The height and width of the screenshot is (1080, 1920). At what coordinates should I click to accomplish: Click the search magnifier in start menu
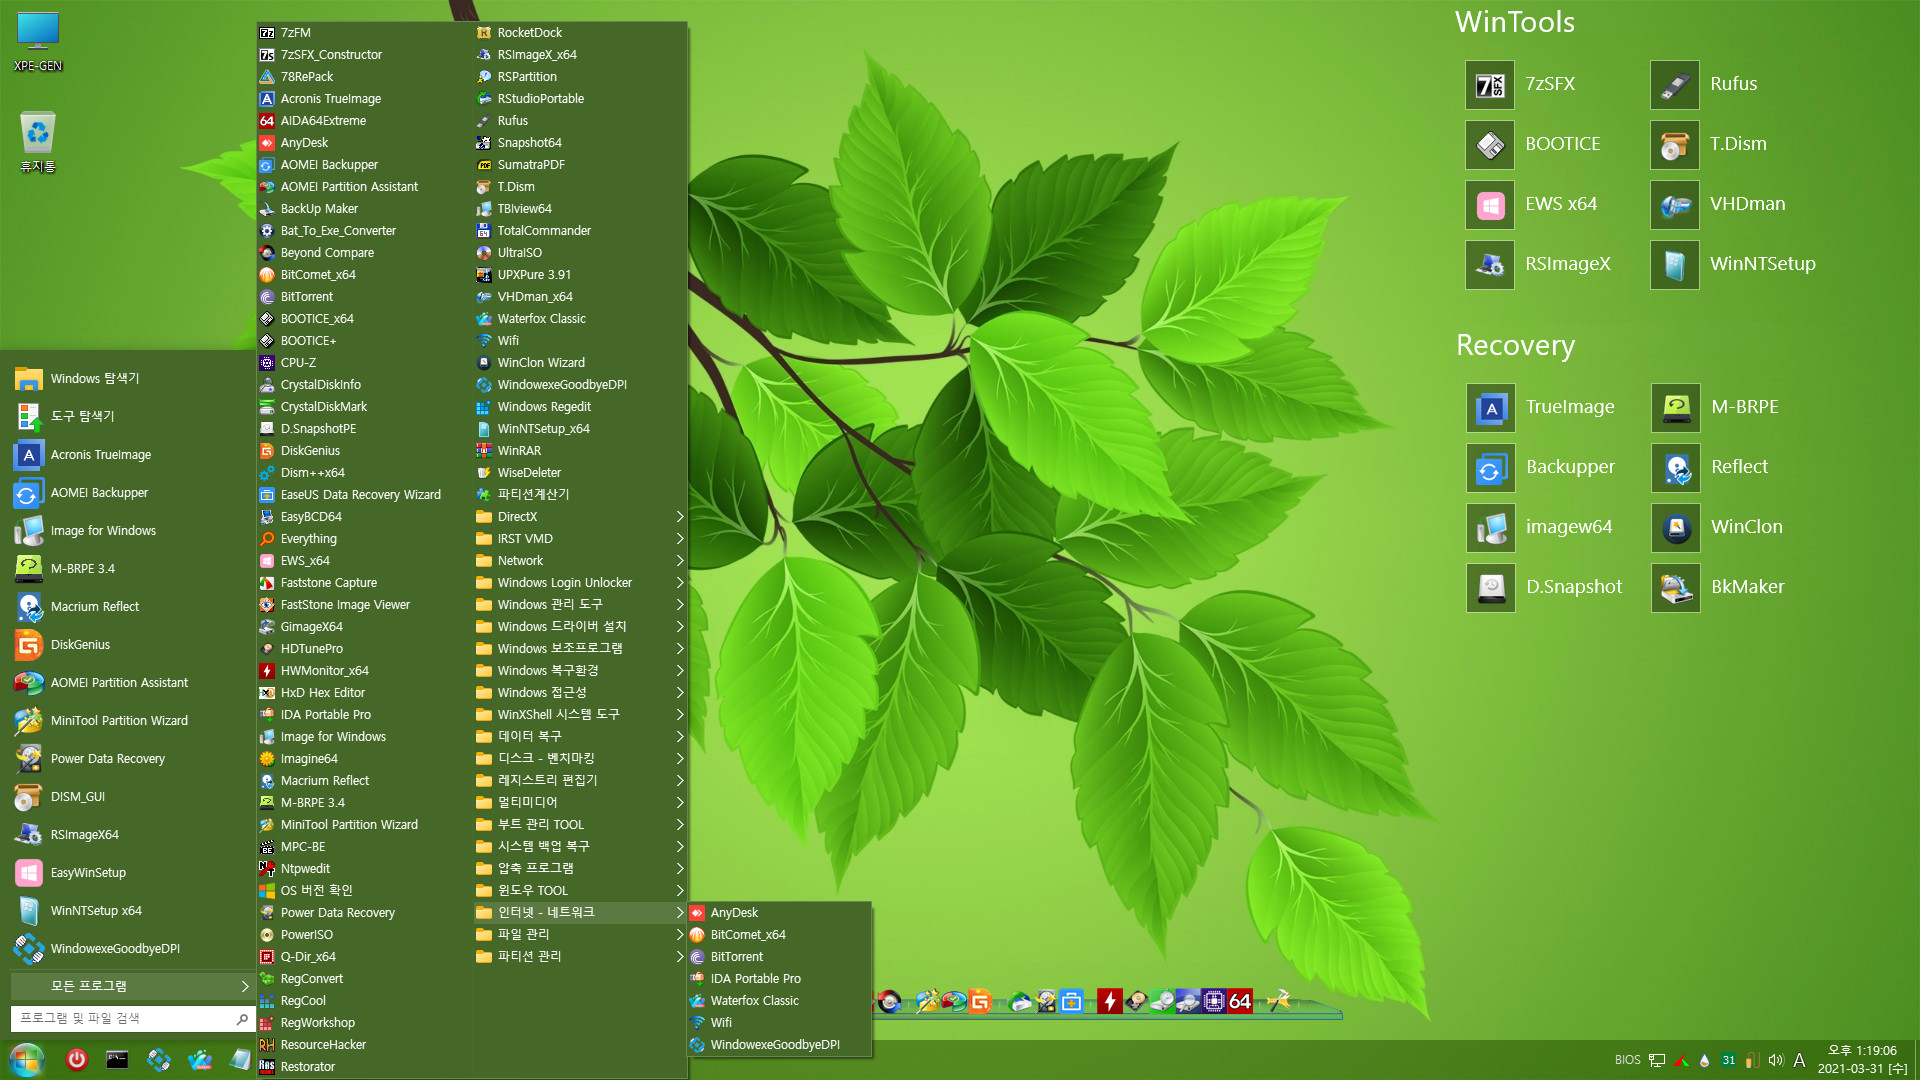[x=242, y=1019]
